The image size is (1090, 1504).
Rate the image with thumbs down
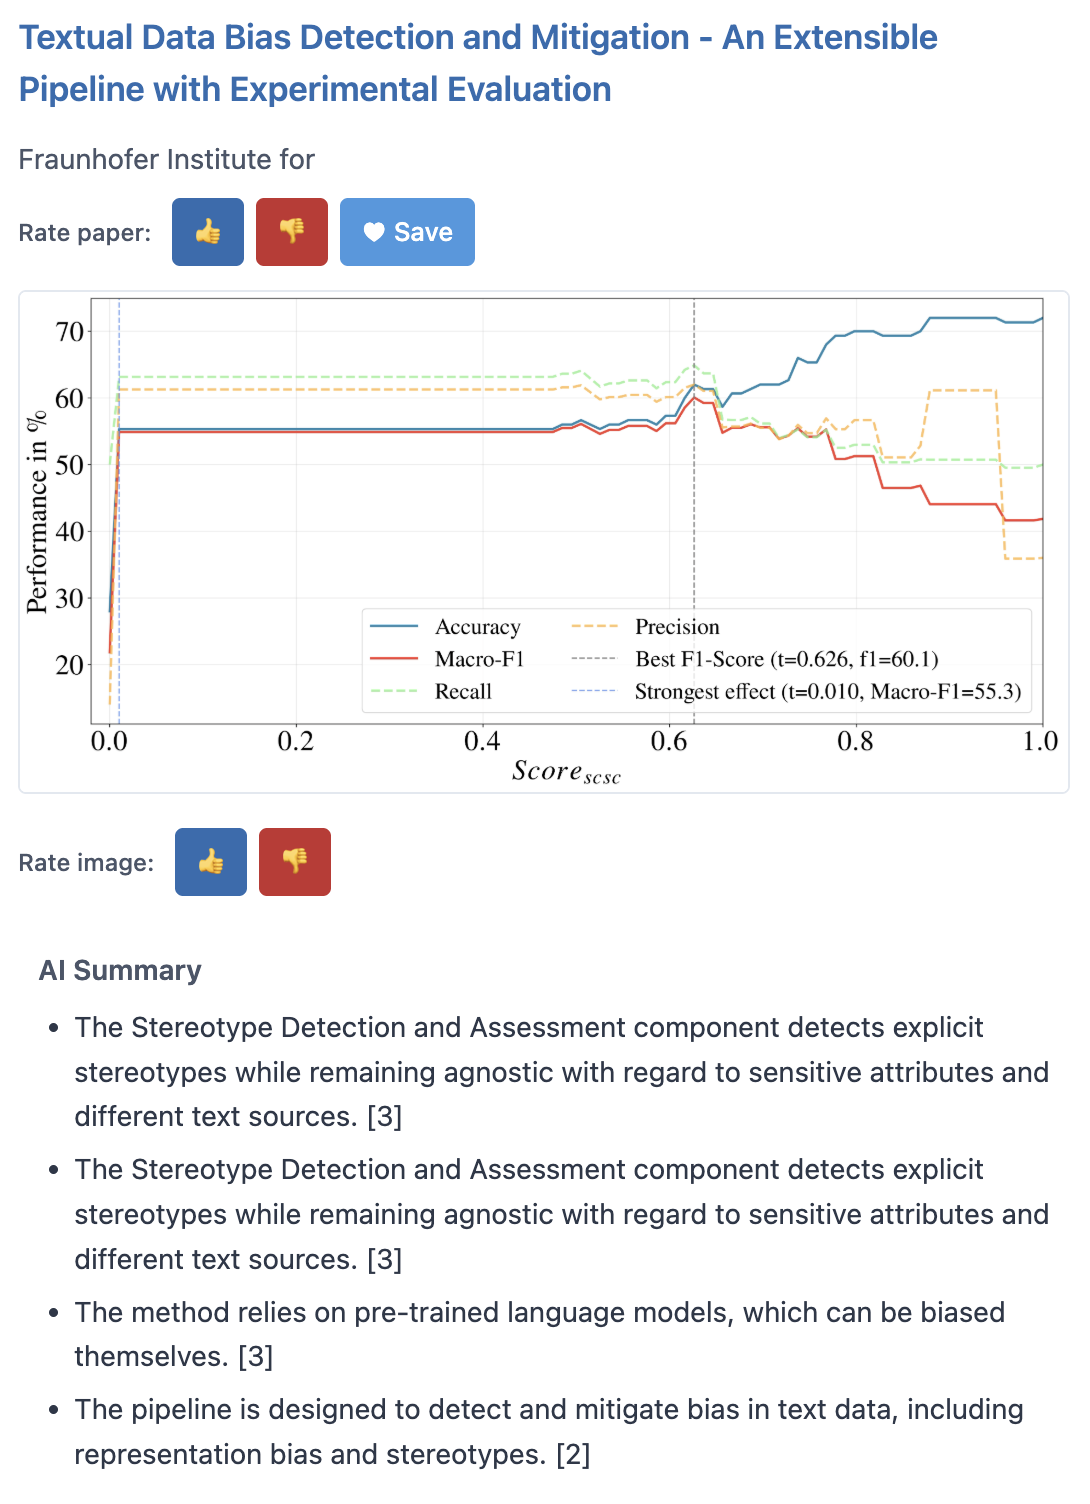coord(295,862)
